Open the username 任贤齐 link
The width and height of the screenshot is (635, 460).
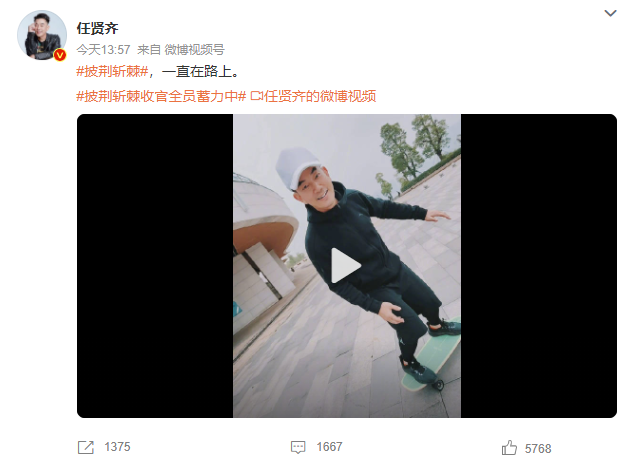point(97,28)
